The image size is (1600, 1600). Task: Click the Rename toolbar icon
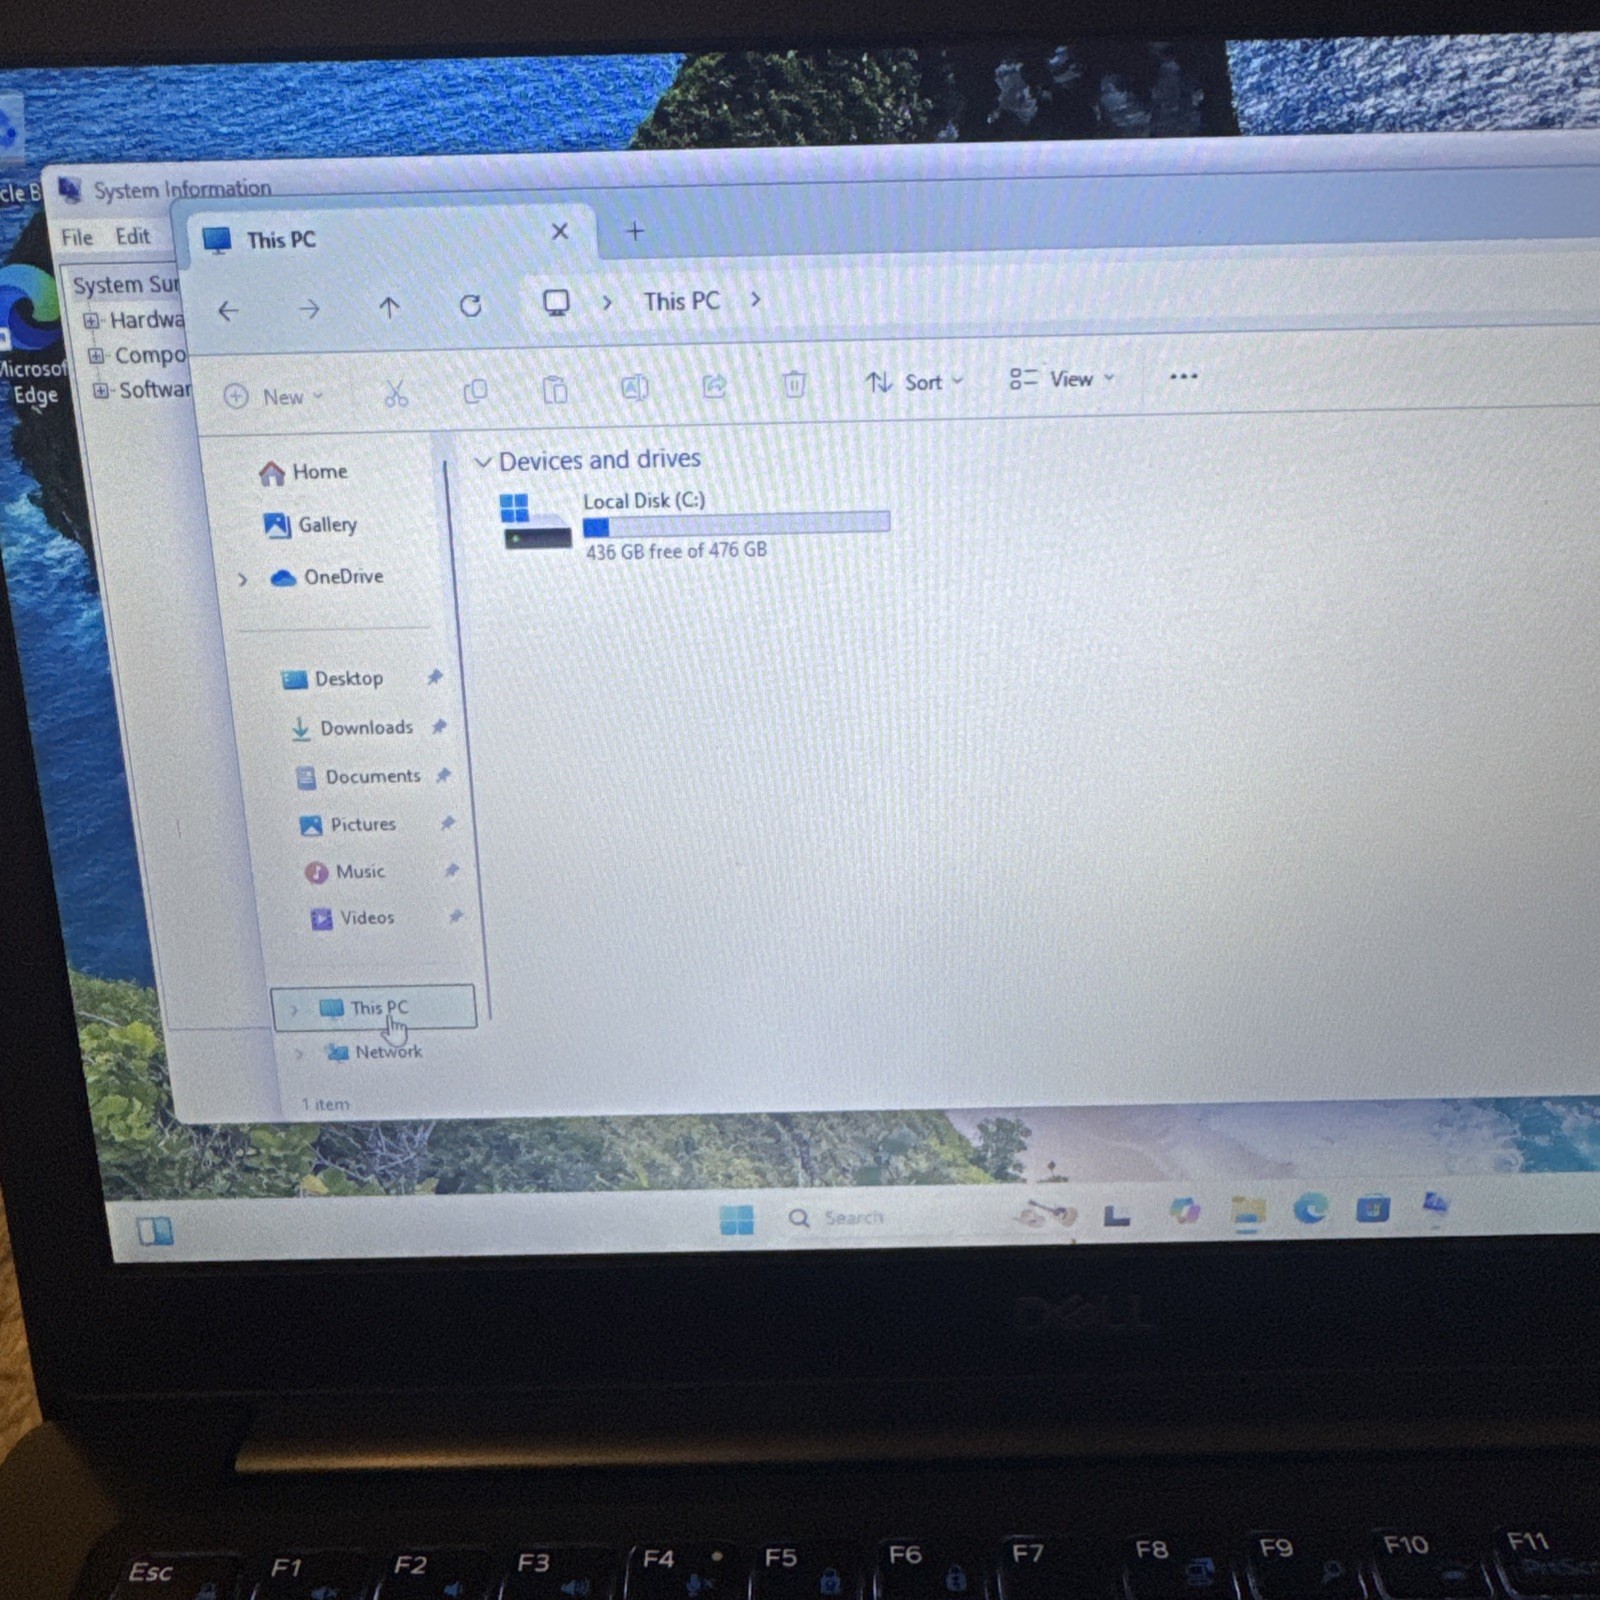point(635,387)
